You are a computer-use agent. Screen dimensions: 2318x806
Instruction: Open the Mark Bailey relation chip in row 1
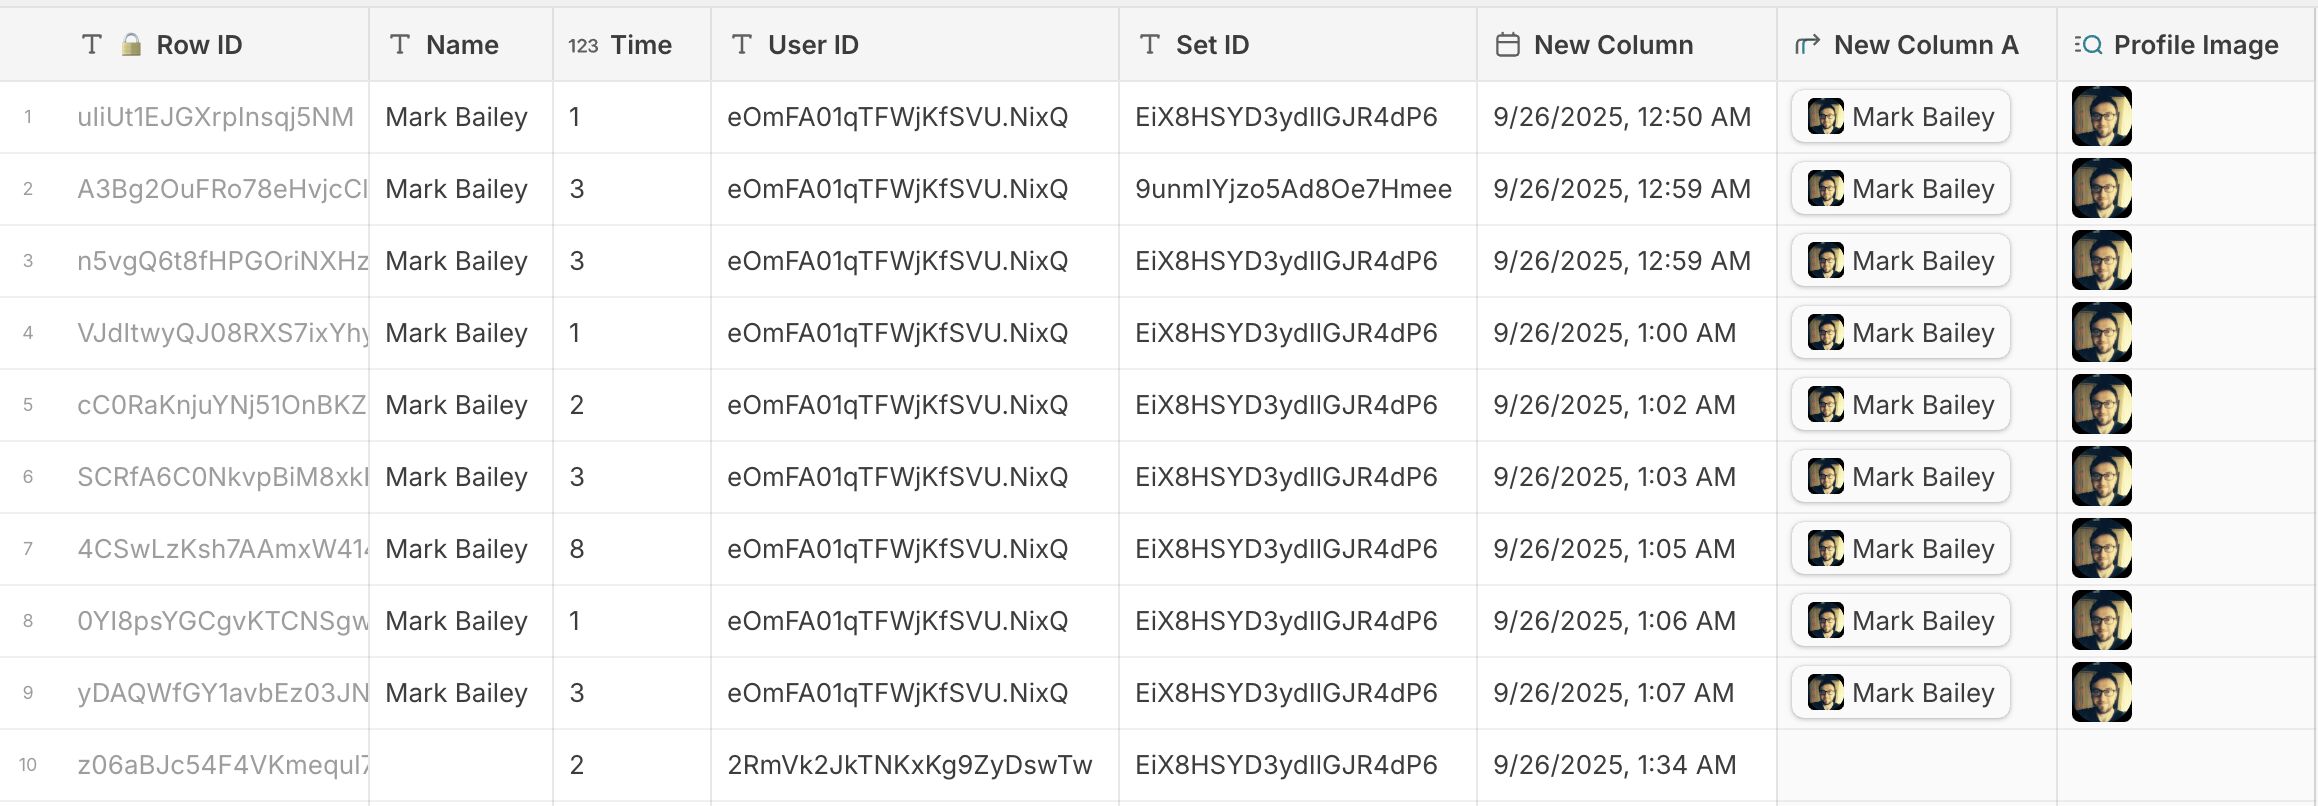pyautogui.click(x=1900, y=117)
